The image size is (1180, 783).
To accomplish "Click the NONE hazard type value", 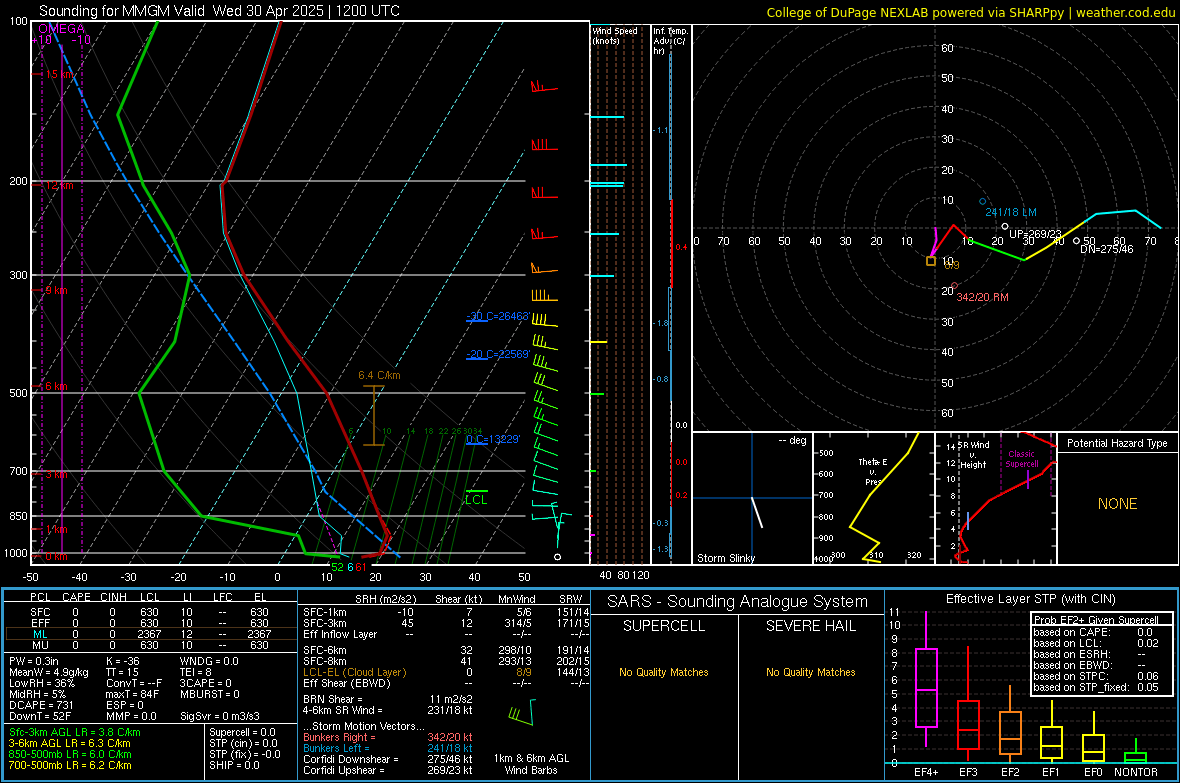I will point(1117,504).
